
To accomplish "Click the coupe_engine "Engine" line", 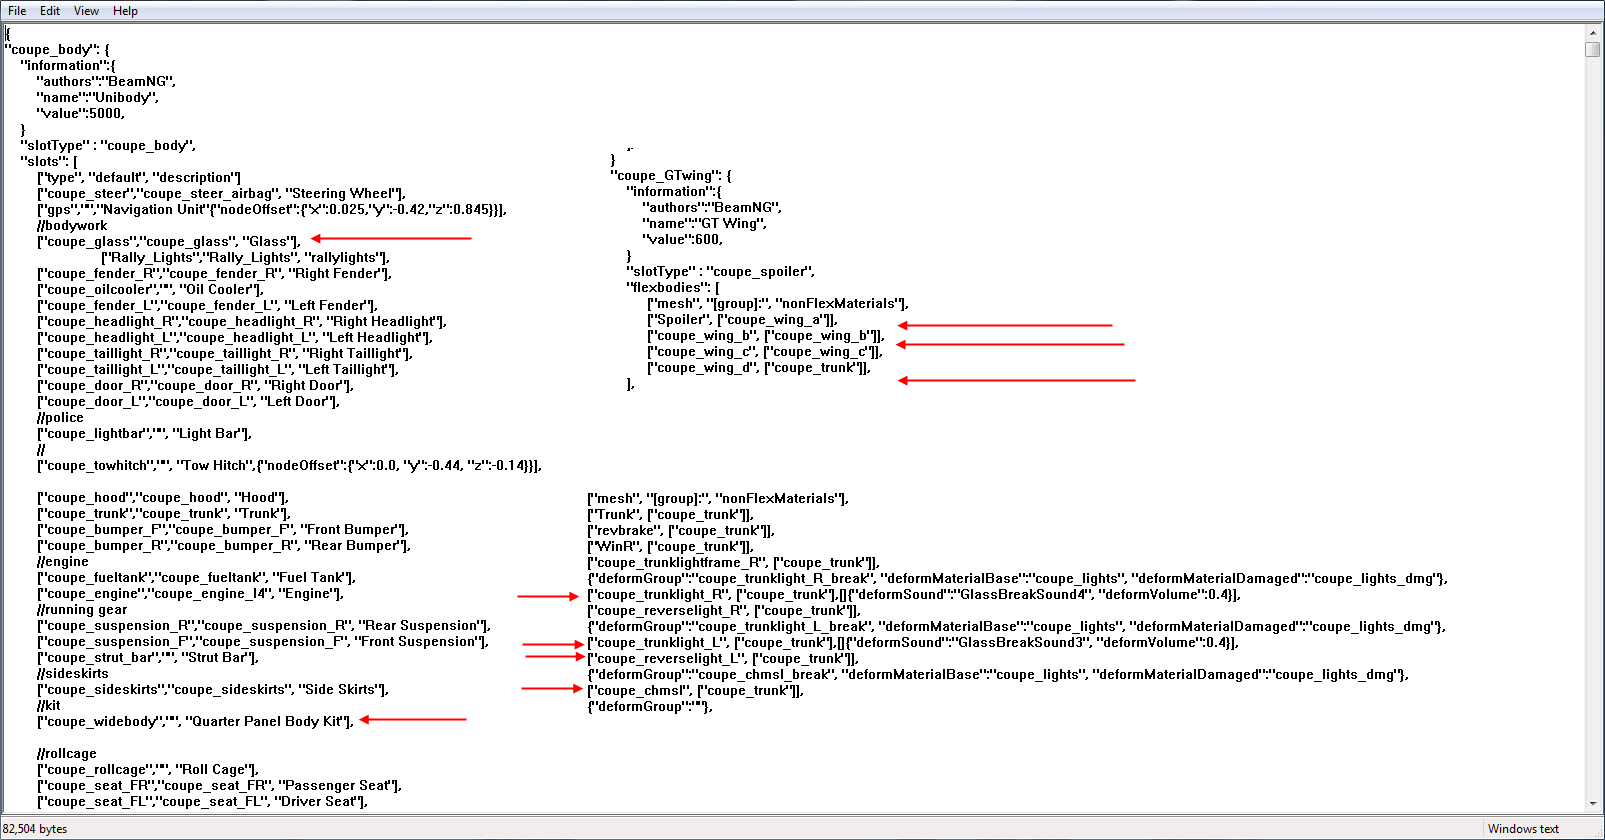I will [190, 593].
